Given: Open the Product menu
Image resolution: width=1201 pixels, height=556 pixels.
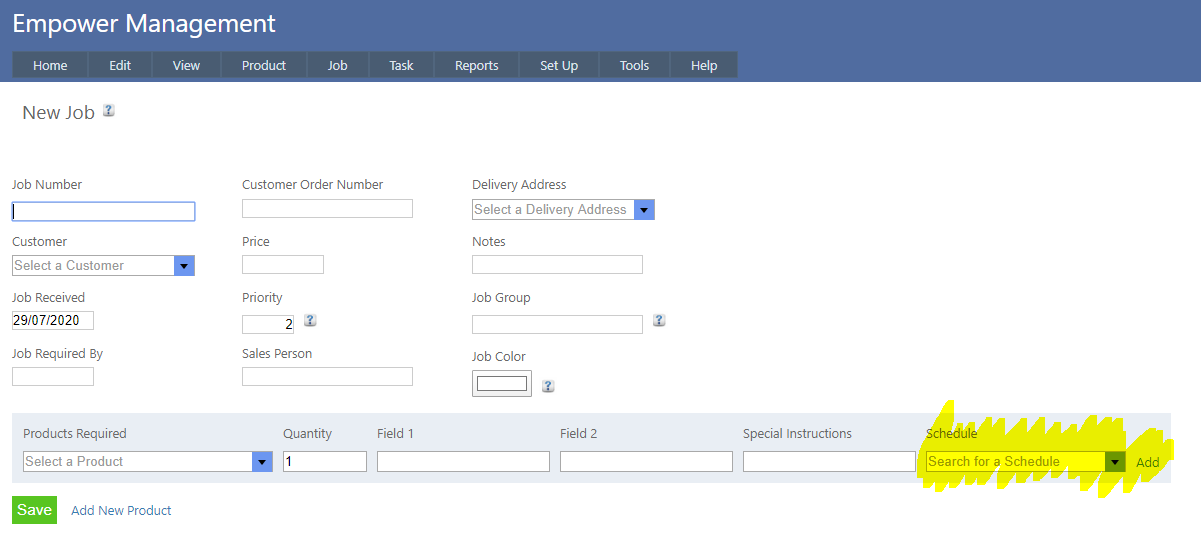Looking at the screenshot, I should point(264,66).
